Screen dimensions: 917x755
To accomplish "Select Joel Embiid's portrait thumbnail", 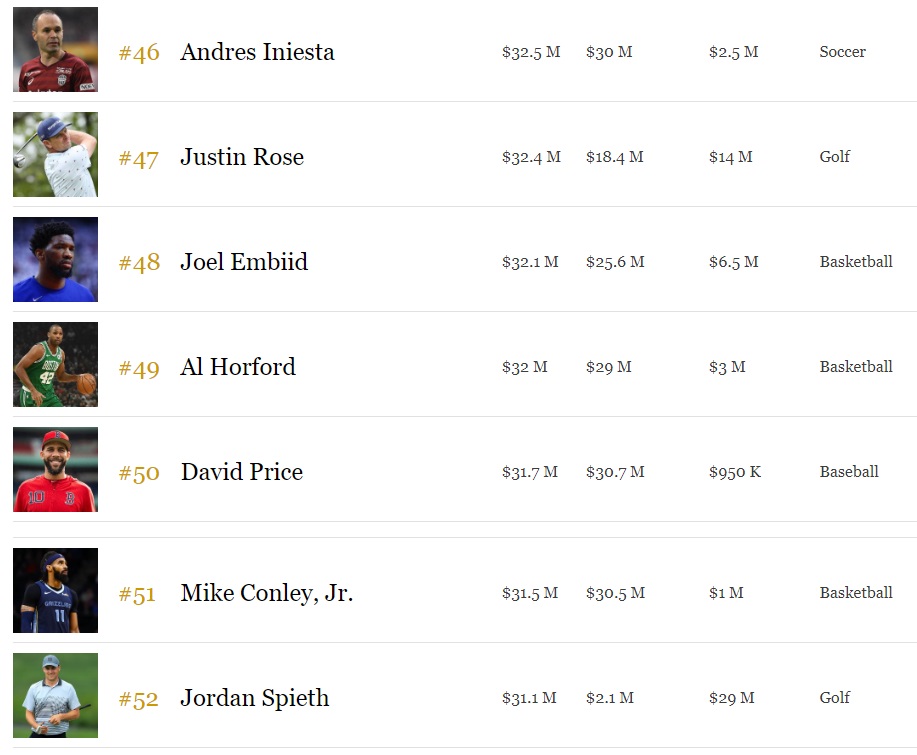I will pos(55,260).
